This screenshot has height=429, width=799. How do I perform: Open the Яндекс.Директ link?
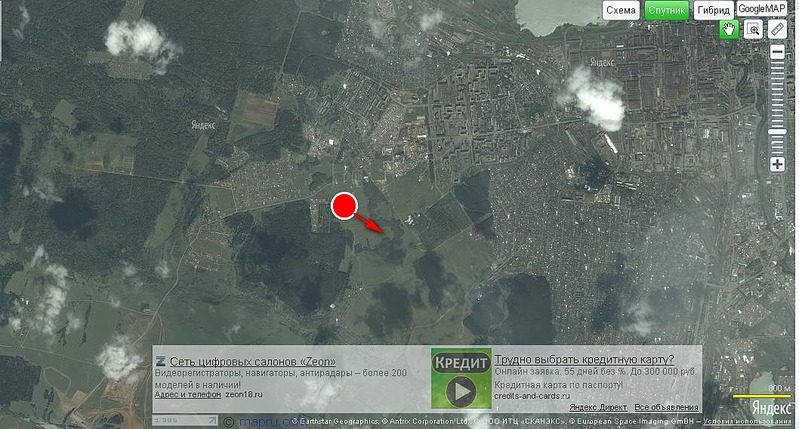coord(597,408)
